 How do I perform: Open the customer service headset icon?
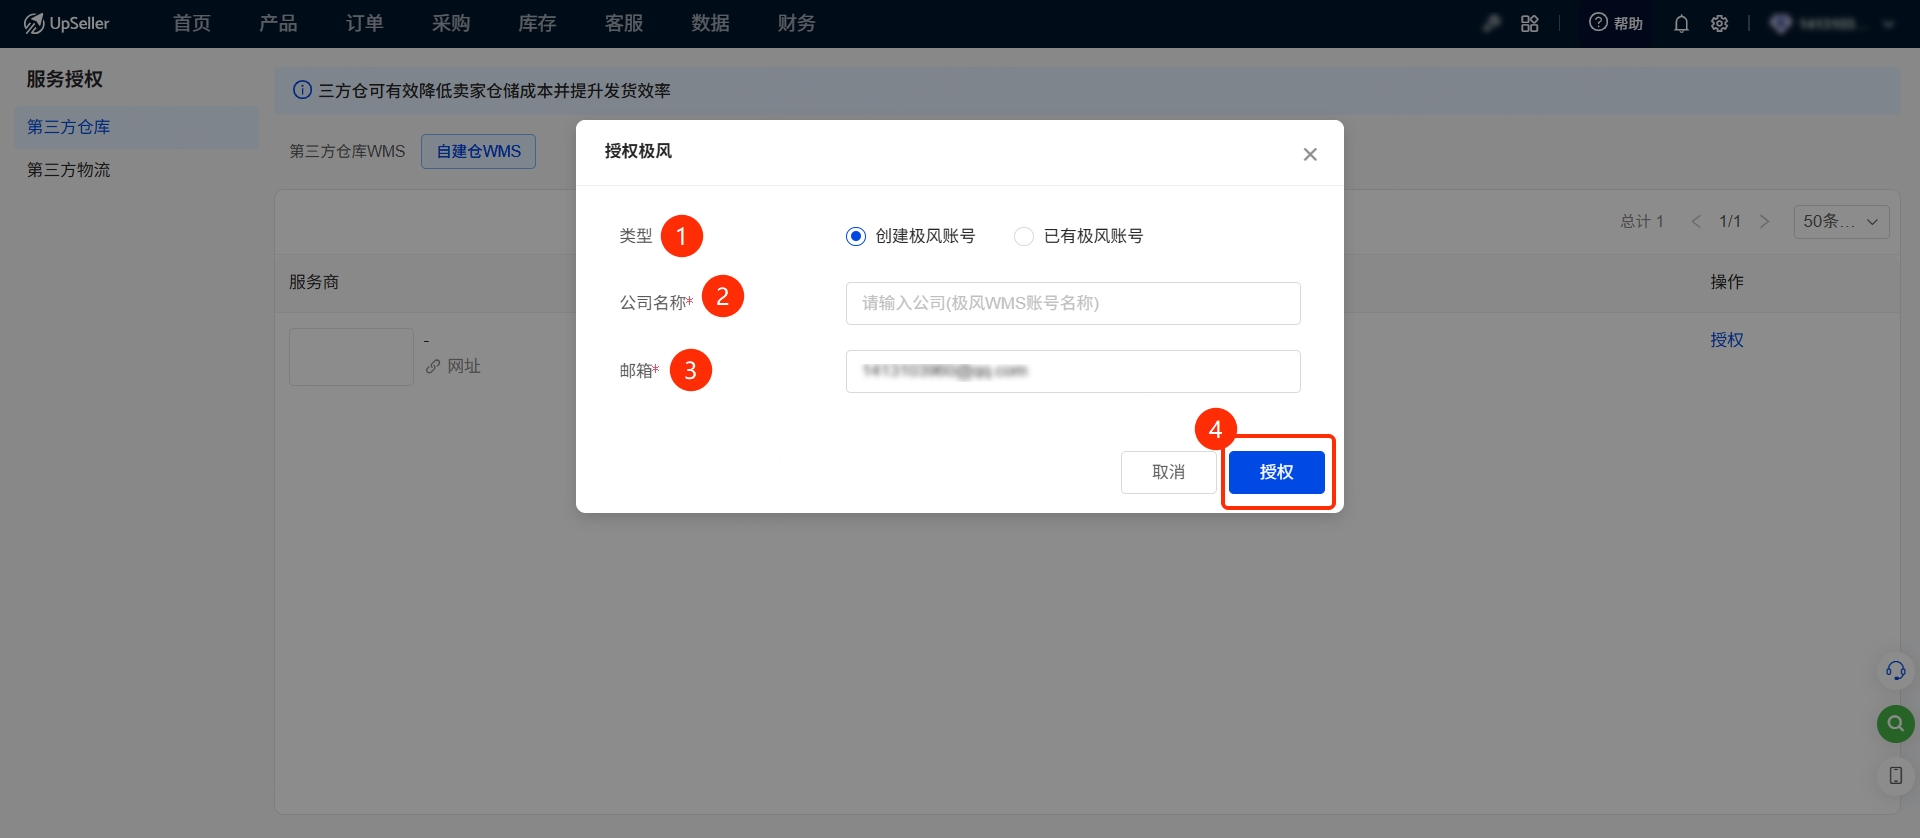(x=1895, y=671)
